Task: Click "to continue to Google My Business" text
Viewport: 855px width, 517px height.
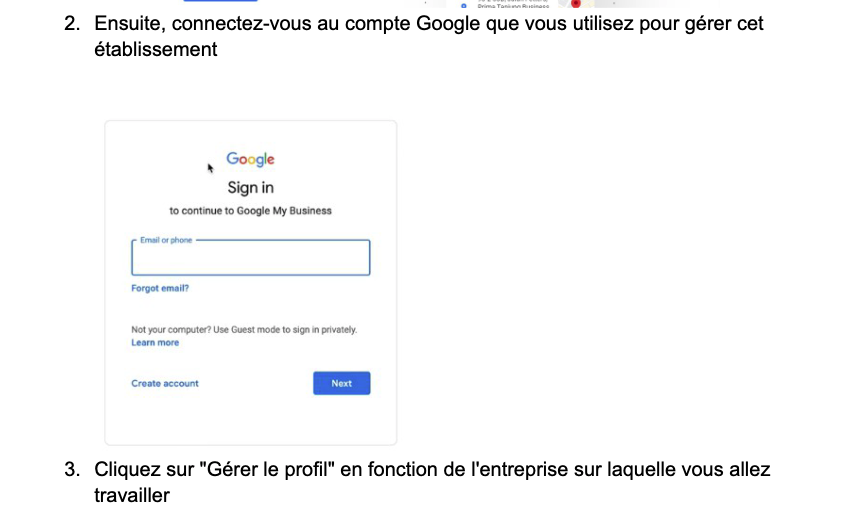Action: click(x=250, y=211)
